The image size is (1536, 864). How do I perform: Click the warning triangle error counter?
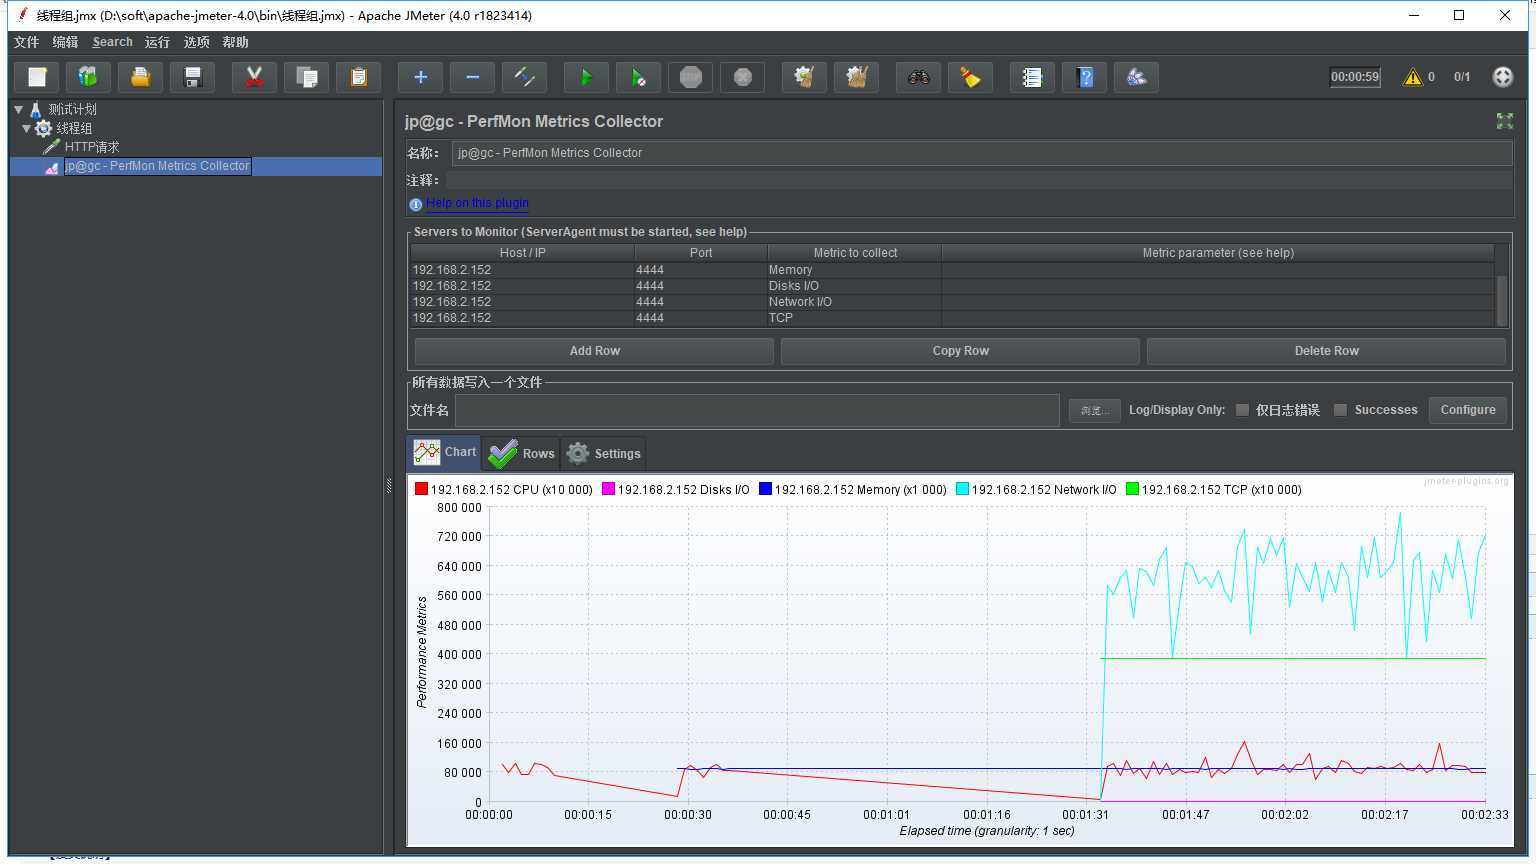pos(1412,77)
